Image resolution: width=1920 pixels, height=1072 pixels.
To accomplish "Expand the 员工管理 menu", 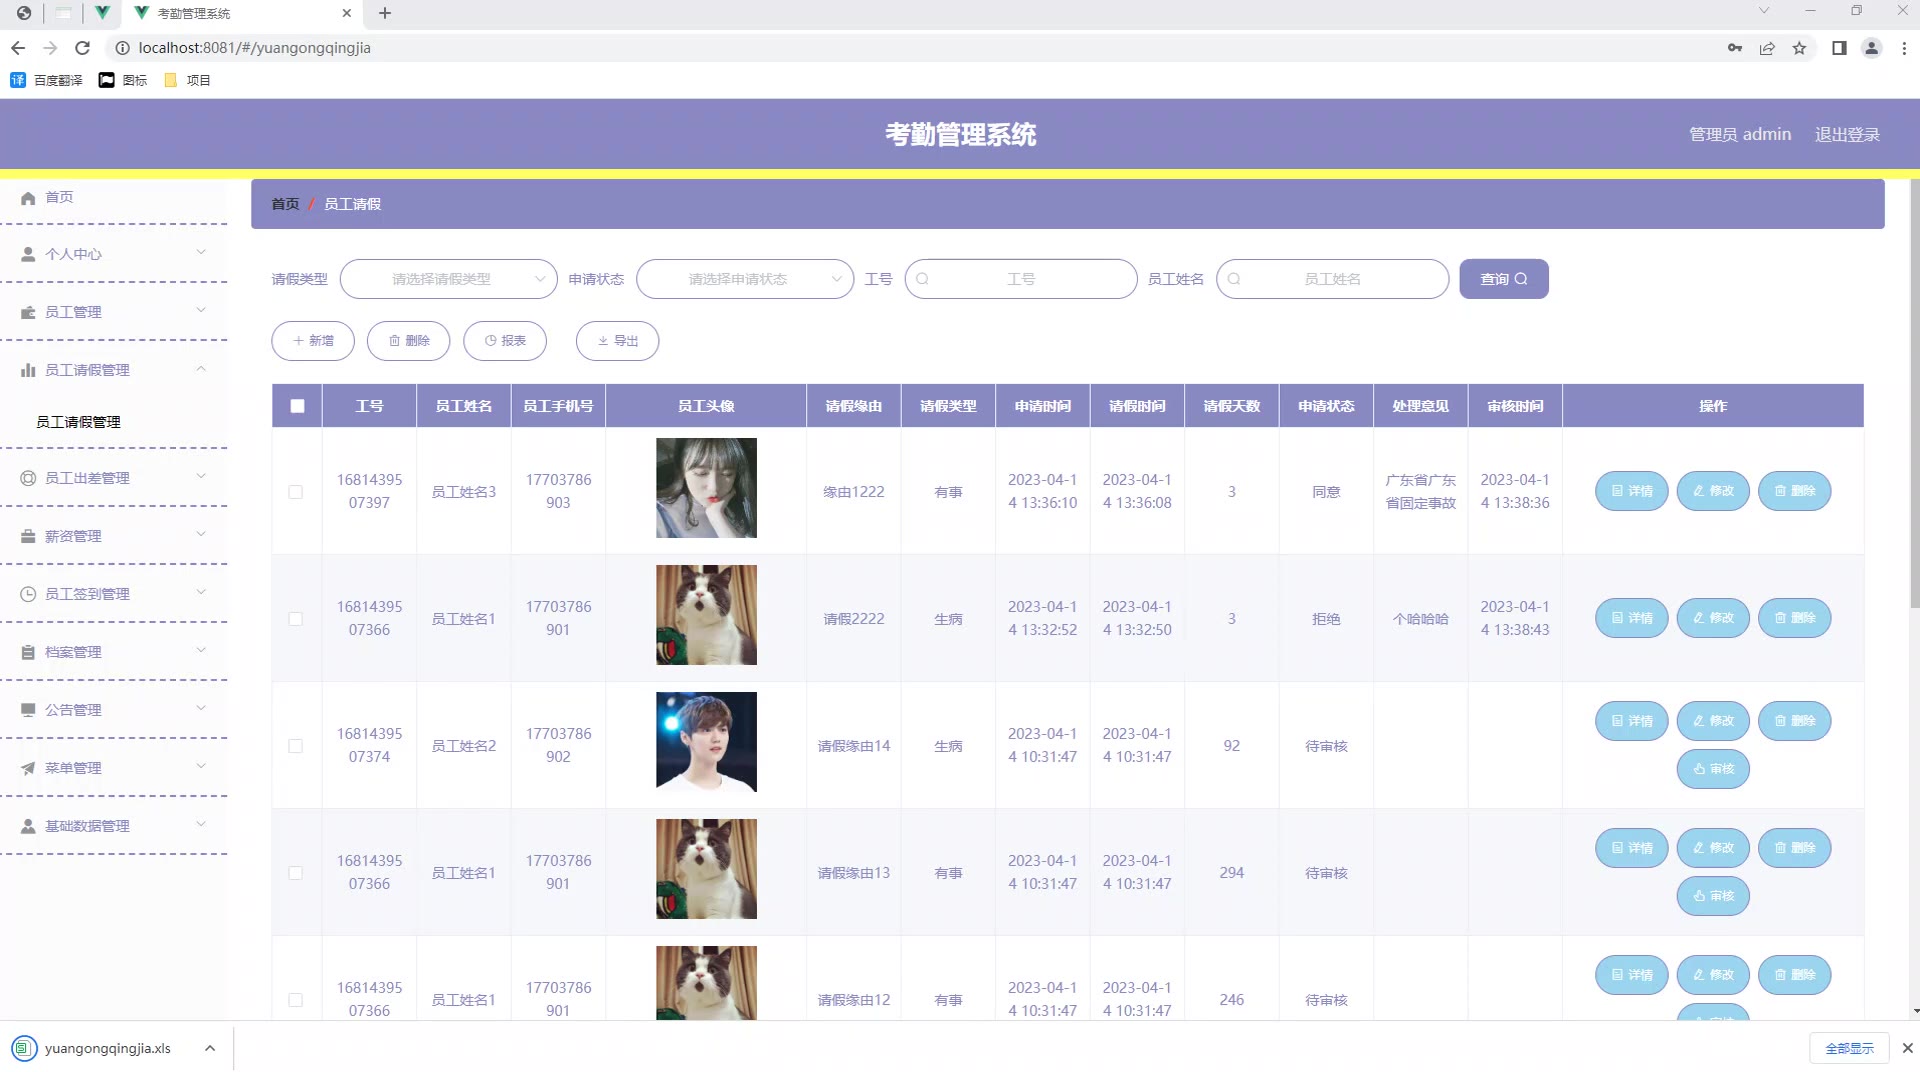I will click(x=201, y=311).
